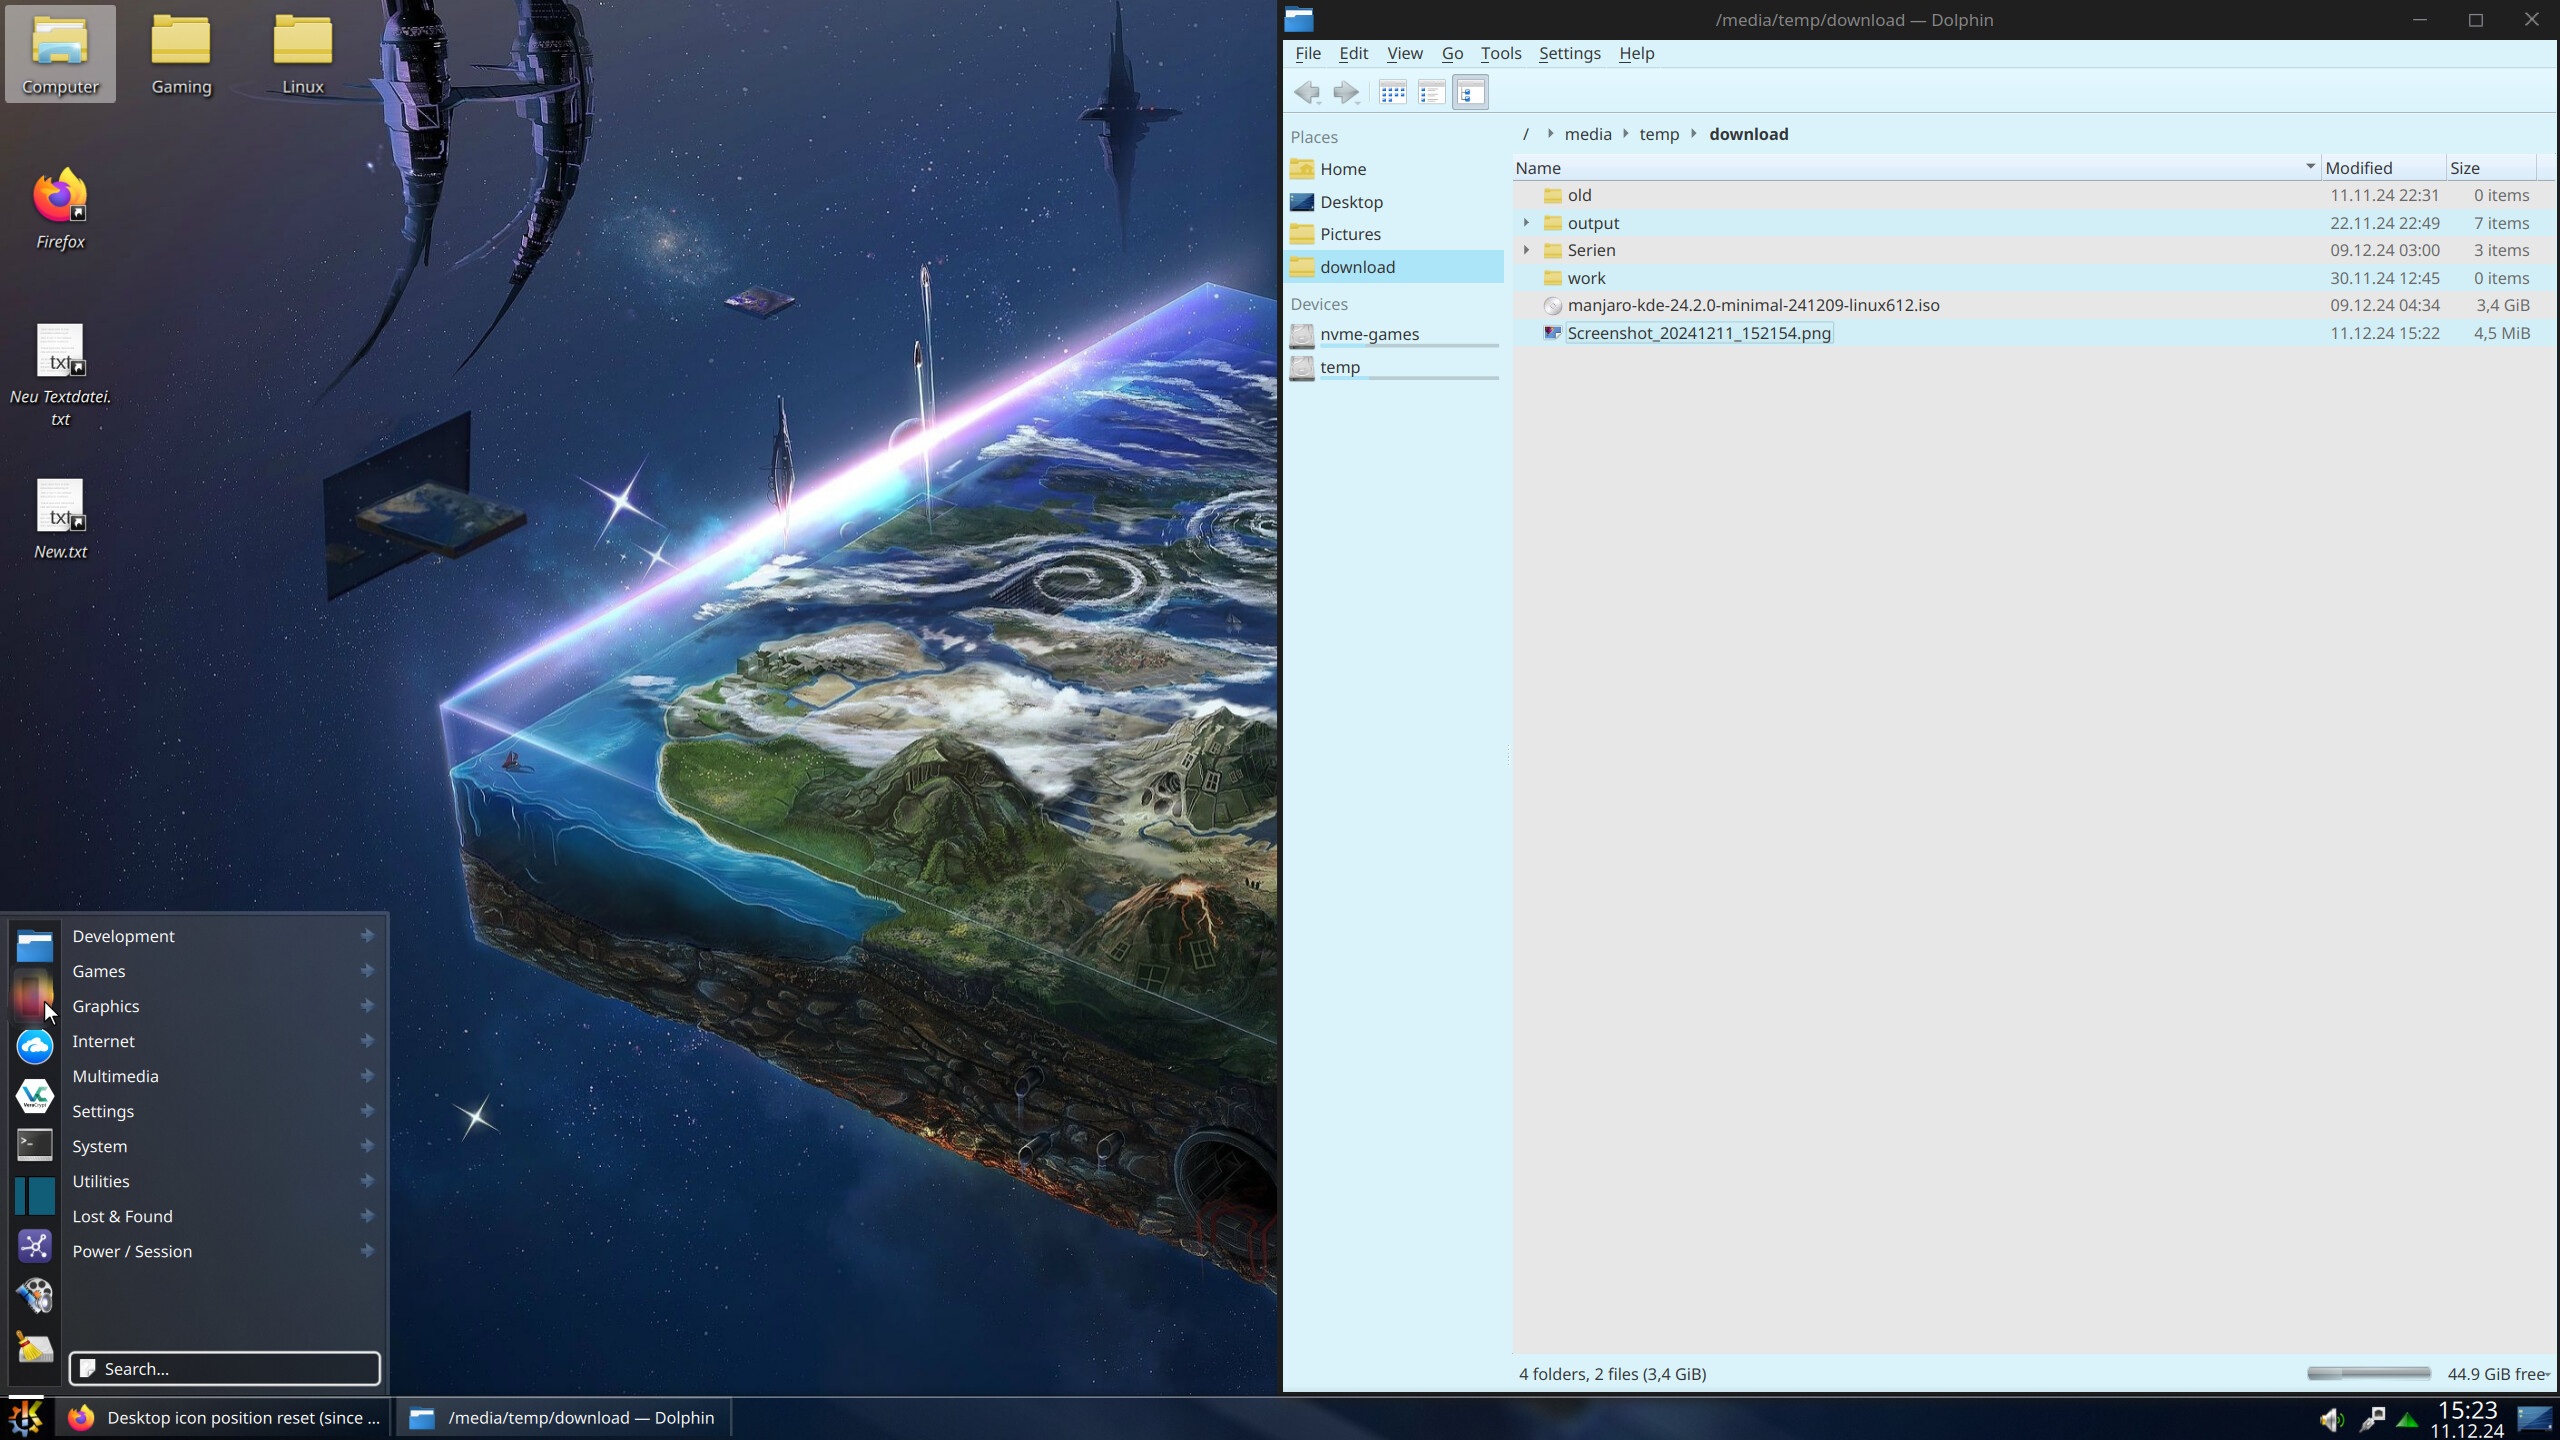Open the Internet submenu
This screenshot has width=2560, height=1440.
(224, 1041)
